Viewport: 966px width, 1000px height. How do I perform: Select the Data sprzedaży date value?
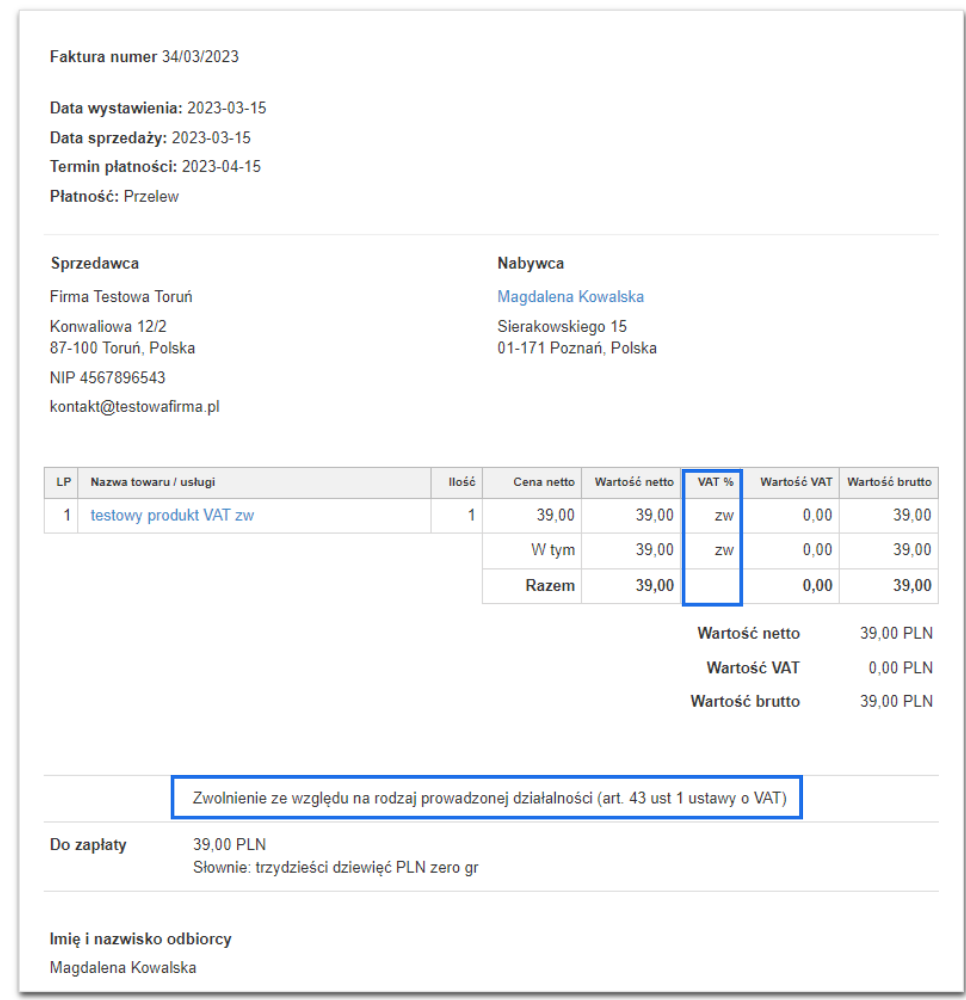[x=211, y=138]
